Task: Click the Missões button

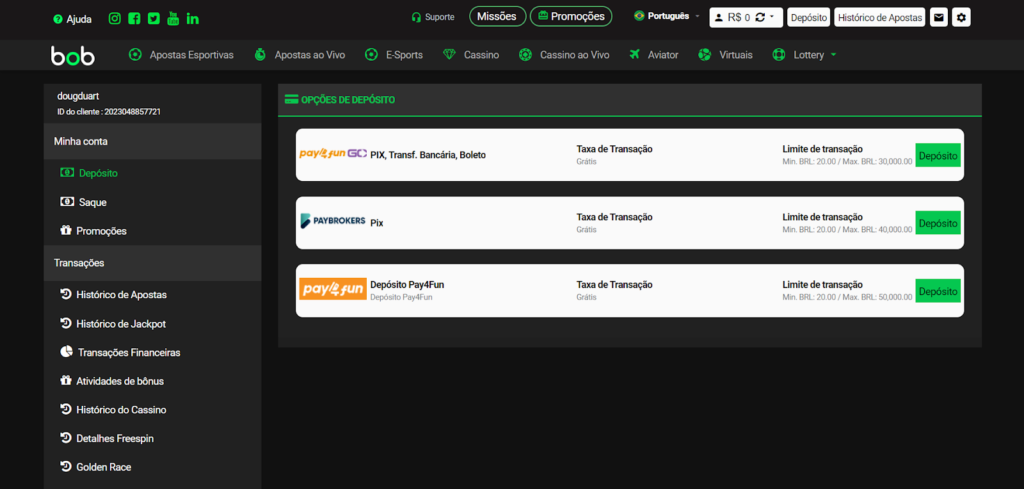Action: click(497, 16)
